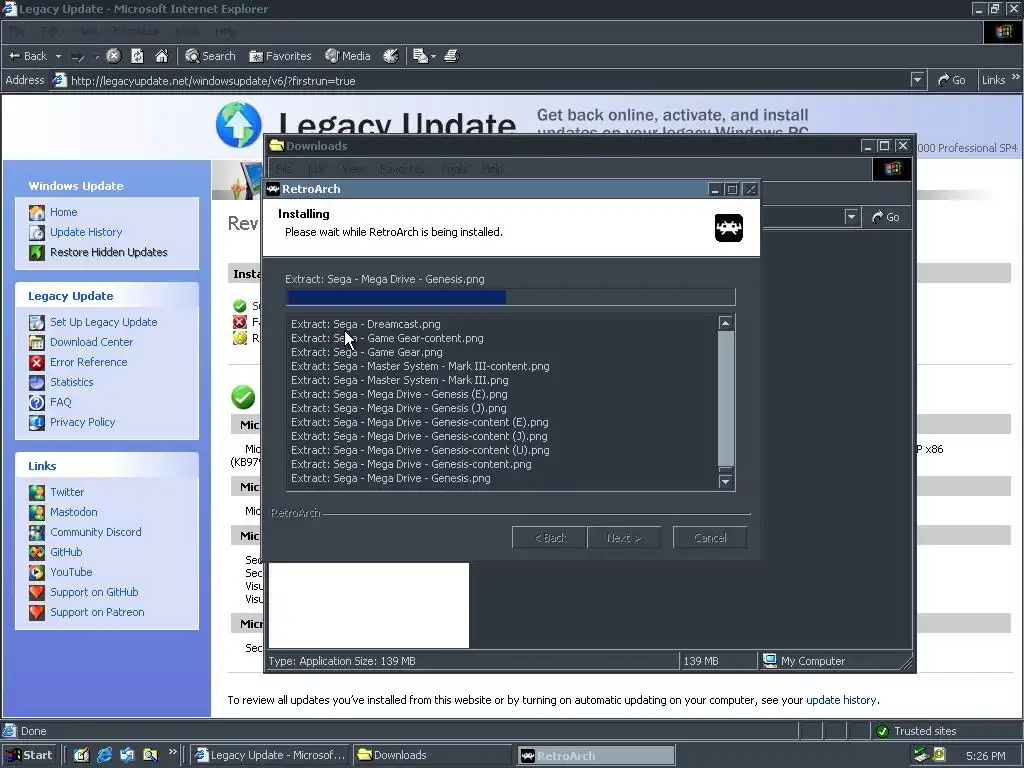Viewport: 1024px width, 768px height.
Task: Click Go in the Downloads window
Action: [886, 217]
